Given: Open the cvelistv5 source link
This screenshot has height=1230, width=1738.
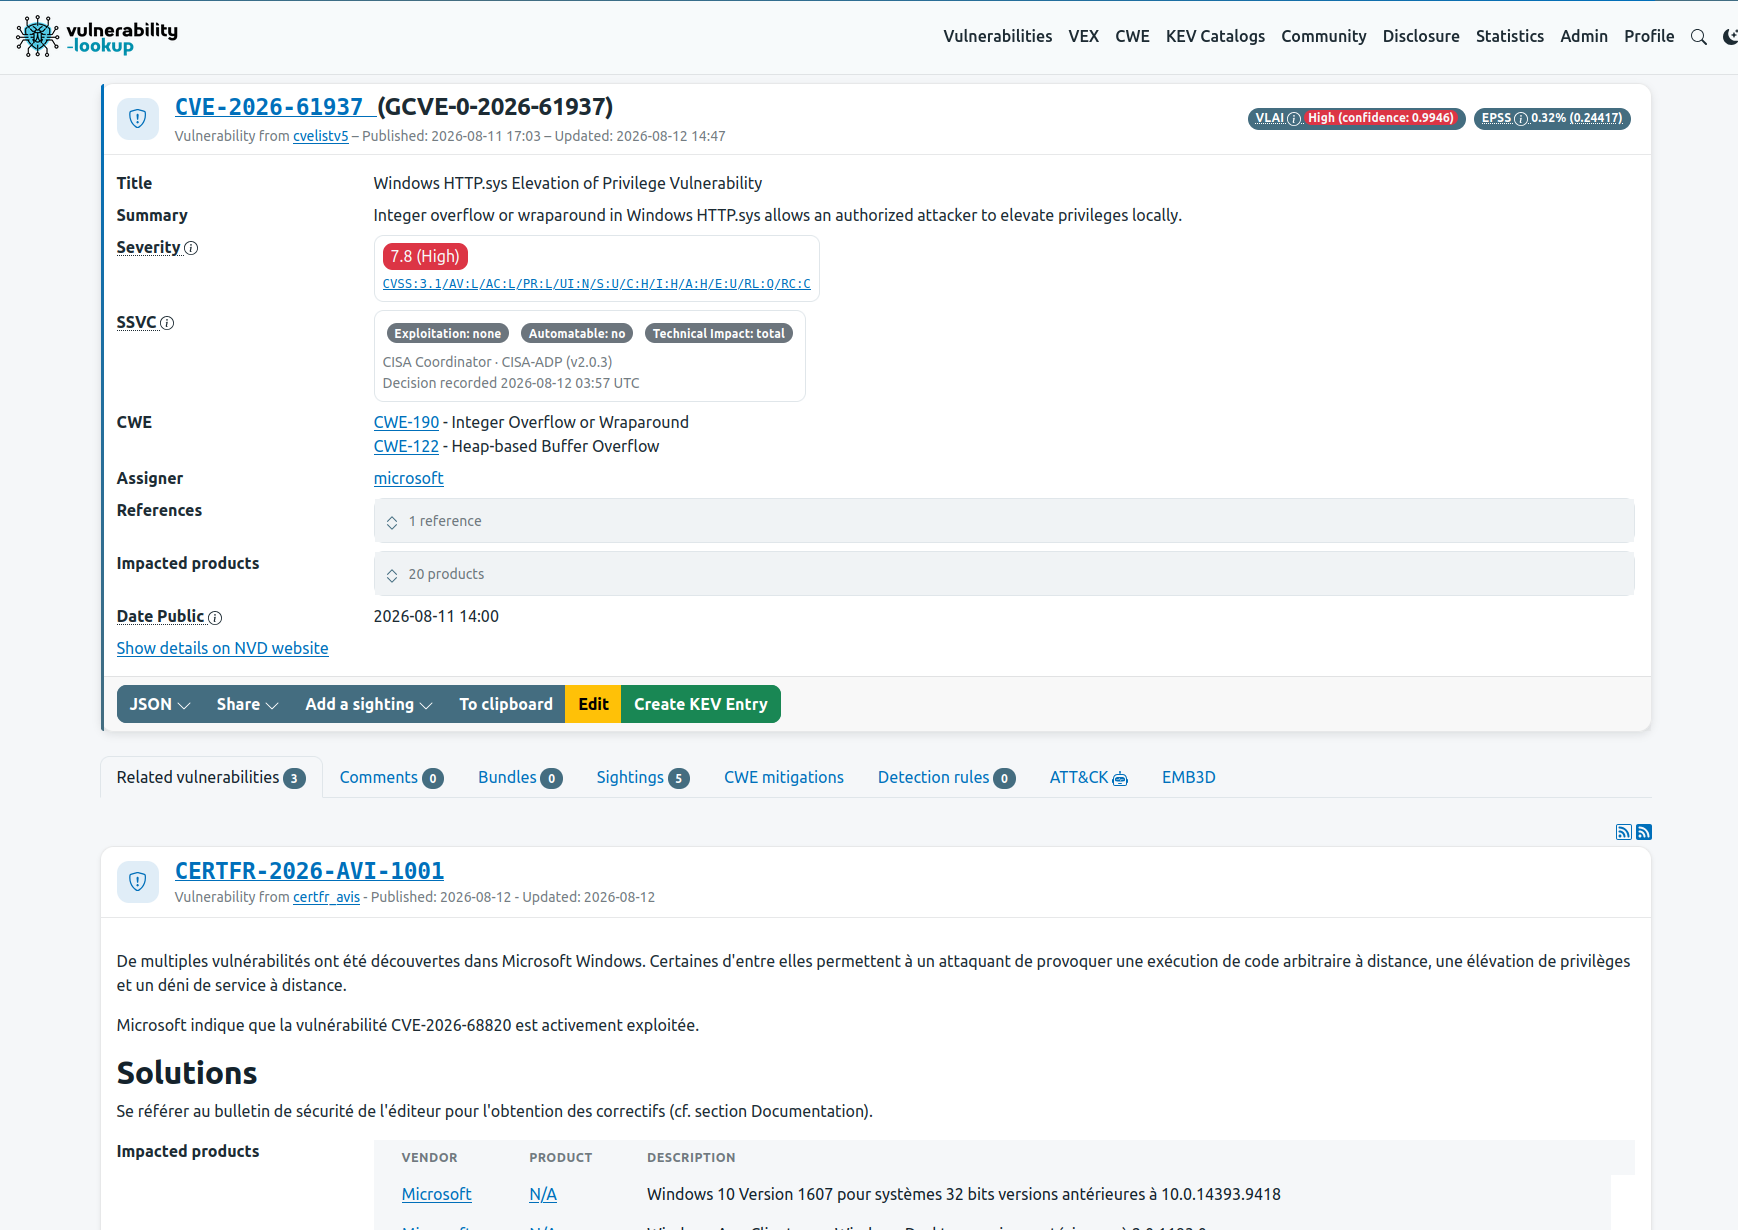Looking at the screenshot, I should (x=321, y=136).
